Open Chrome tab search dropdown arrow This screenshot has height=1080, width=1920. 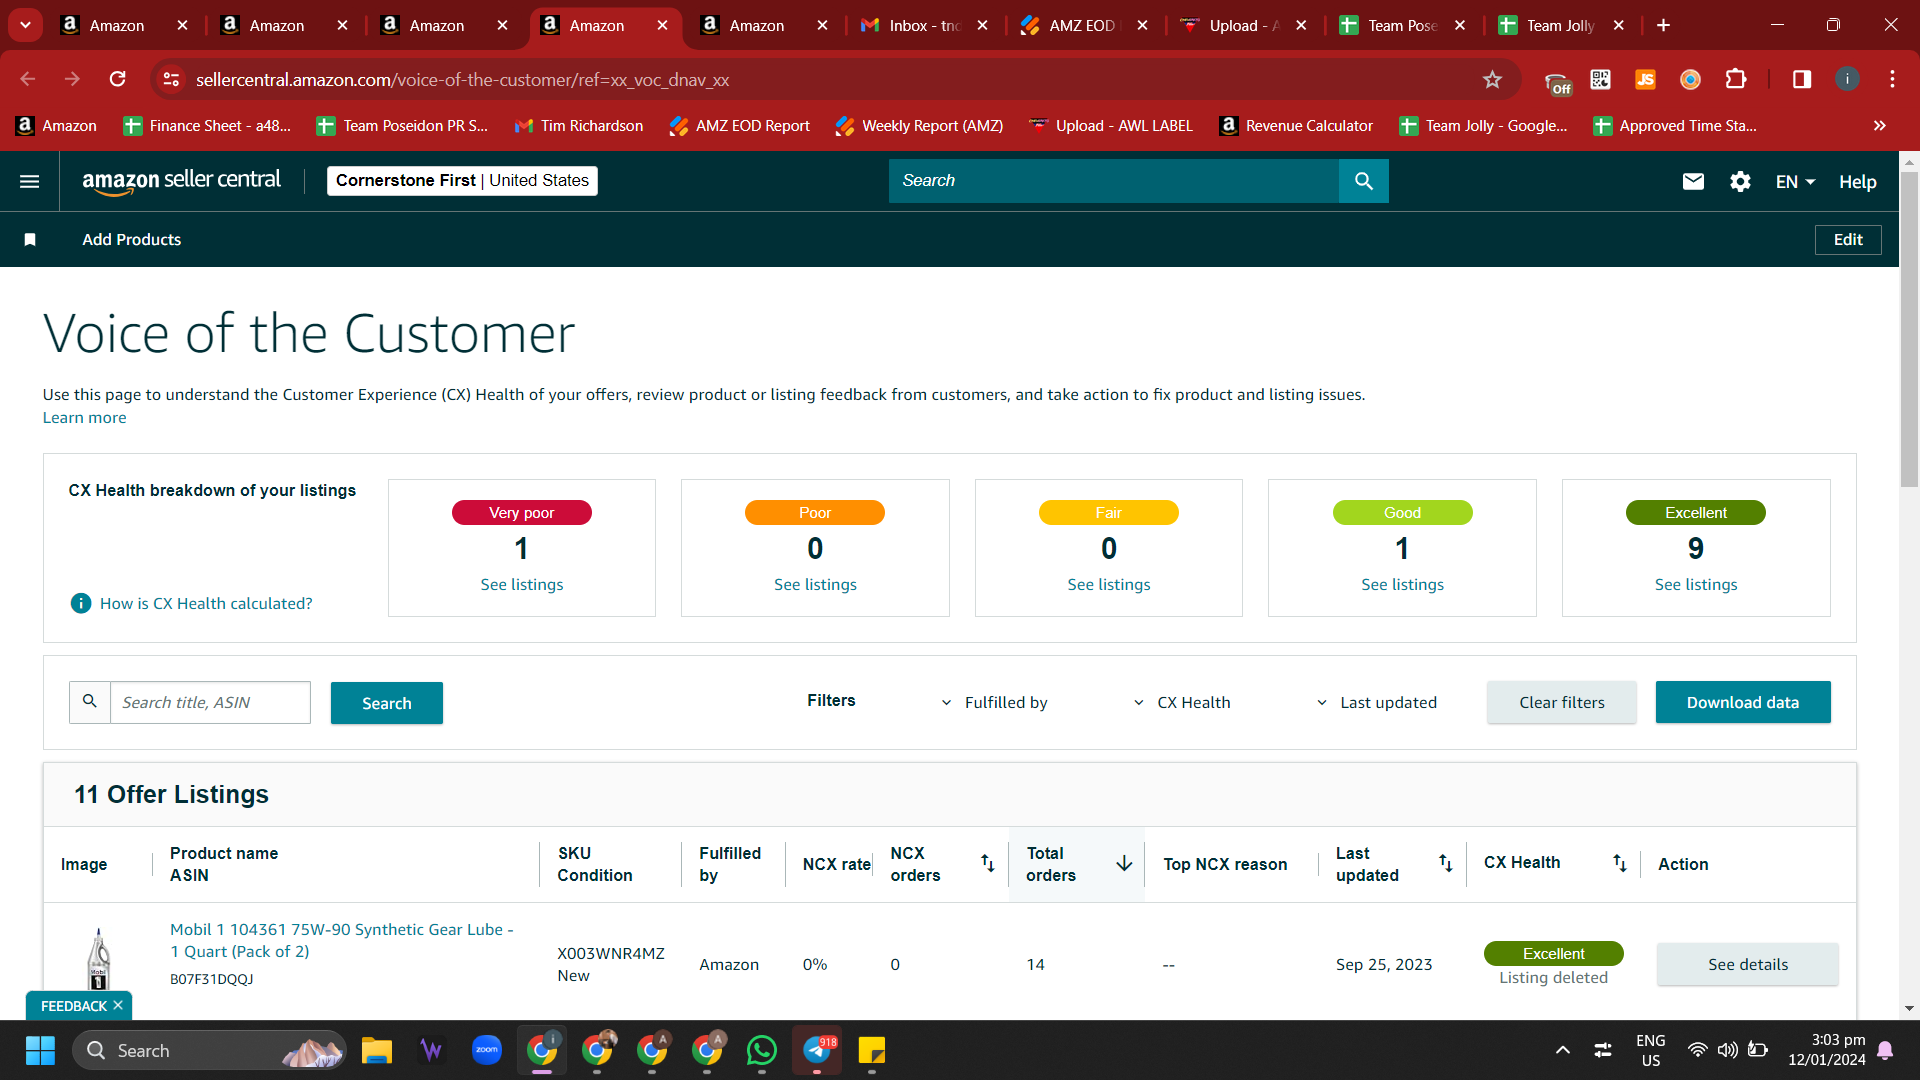(25, 25)
